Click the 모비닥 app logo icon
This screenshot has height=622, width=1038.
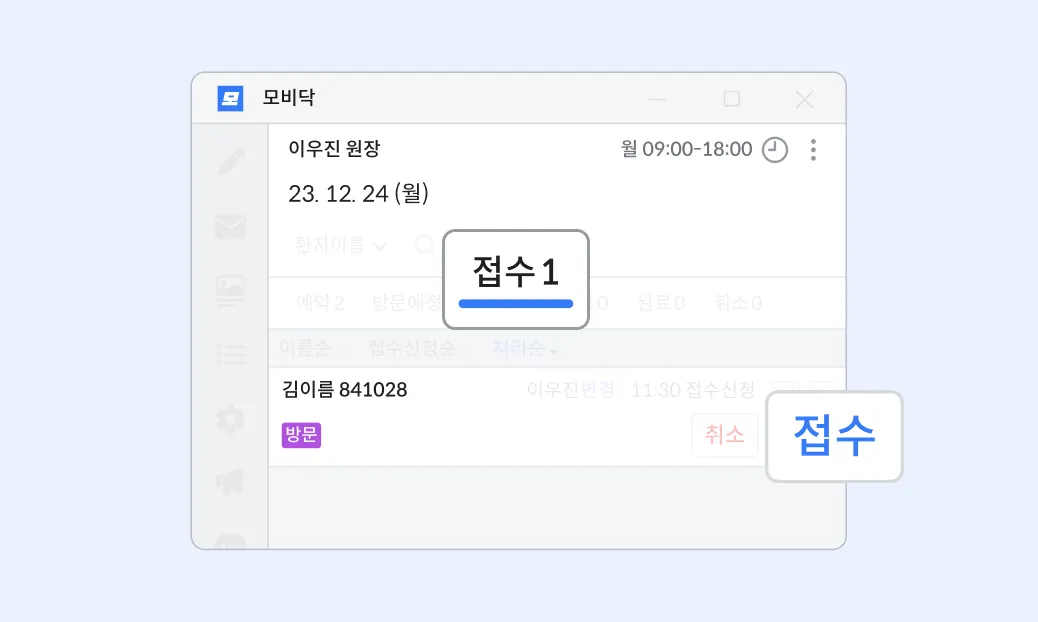[231, 99]
